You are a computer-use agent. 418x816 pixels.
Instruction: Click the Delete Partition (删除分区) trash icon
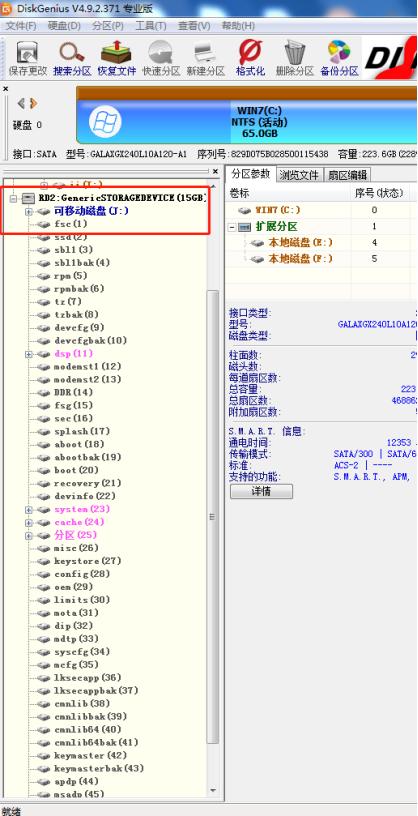point(295,58)
